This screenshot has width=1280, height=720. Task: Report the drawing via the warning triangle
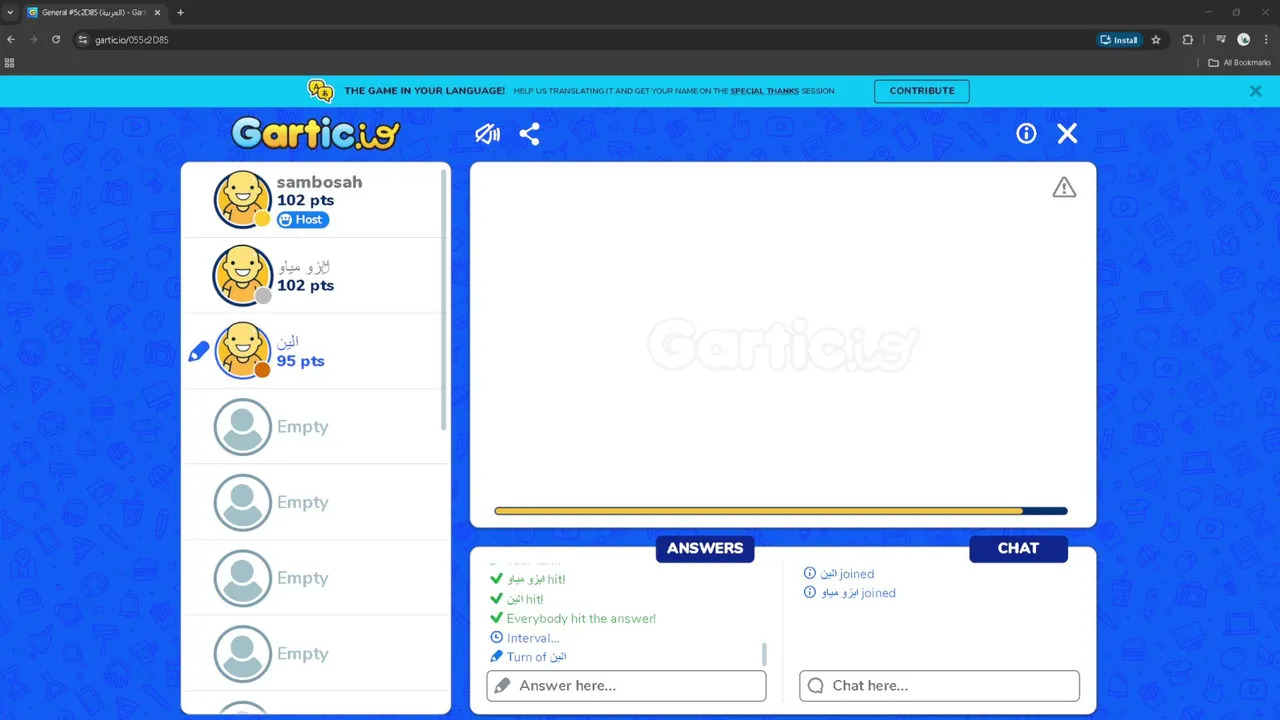pyautogui.click(x=1064, y=187)
